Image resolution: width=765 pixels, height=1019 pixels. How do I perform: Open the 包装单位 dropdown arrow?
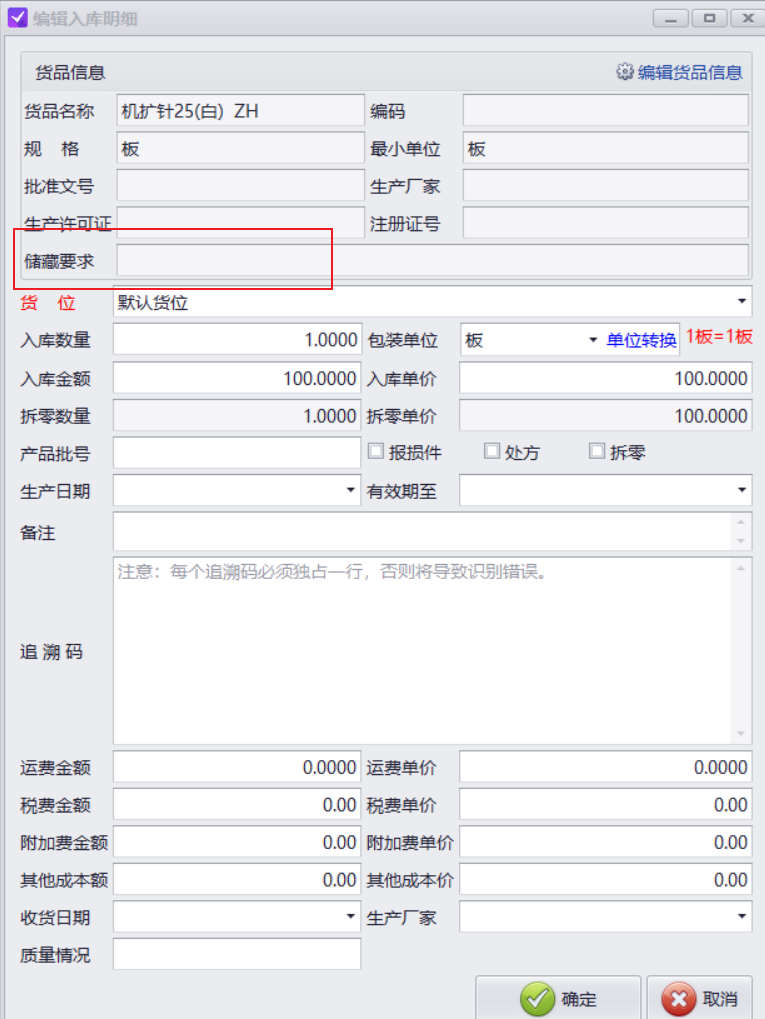pyautogui.click(x=593, y=340)
